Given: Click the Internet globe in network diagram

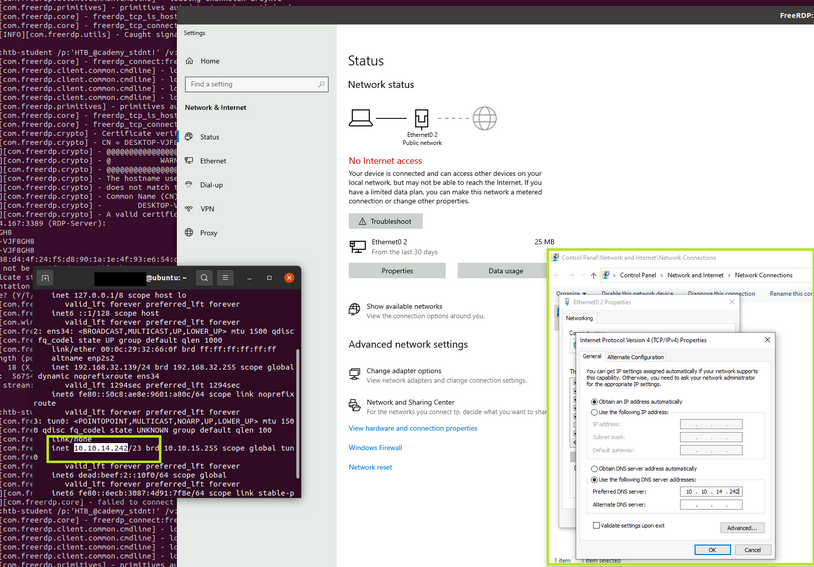Looking at the screenshot, I should (484, 118).
